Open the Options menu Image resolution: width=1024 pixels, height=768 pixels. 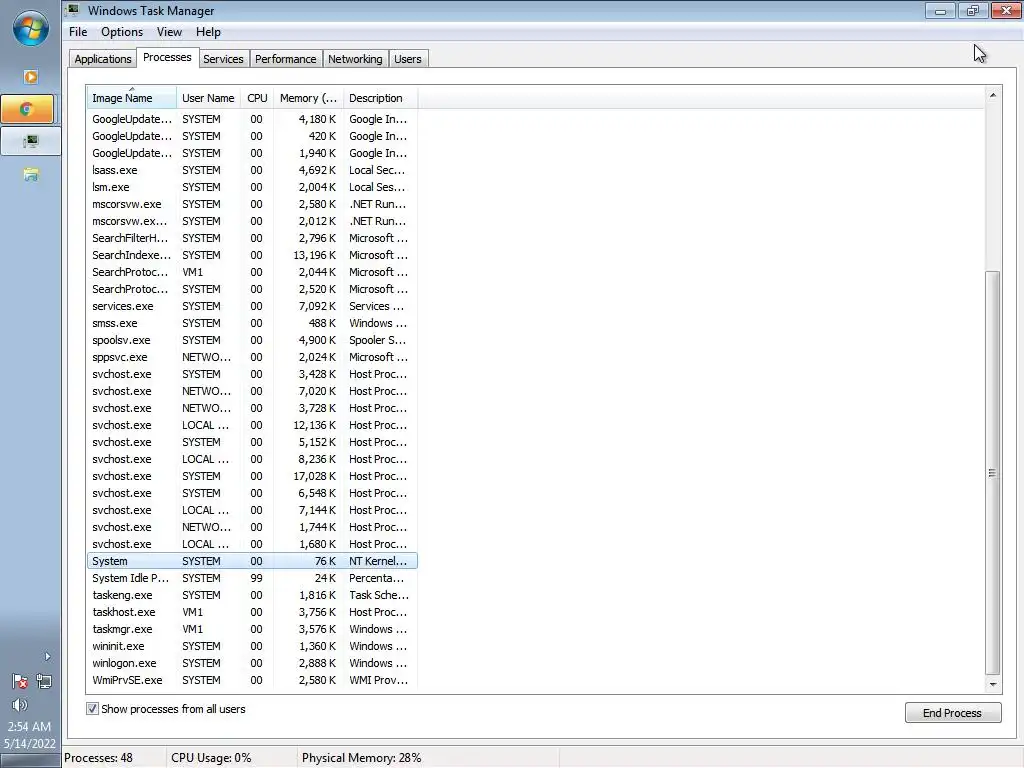click(121, 32)
